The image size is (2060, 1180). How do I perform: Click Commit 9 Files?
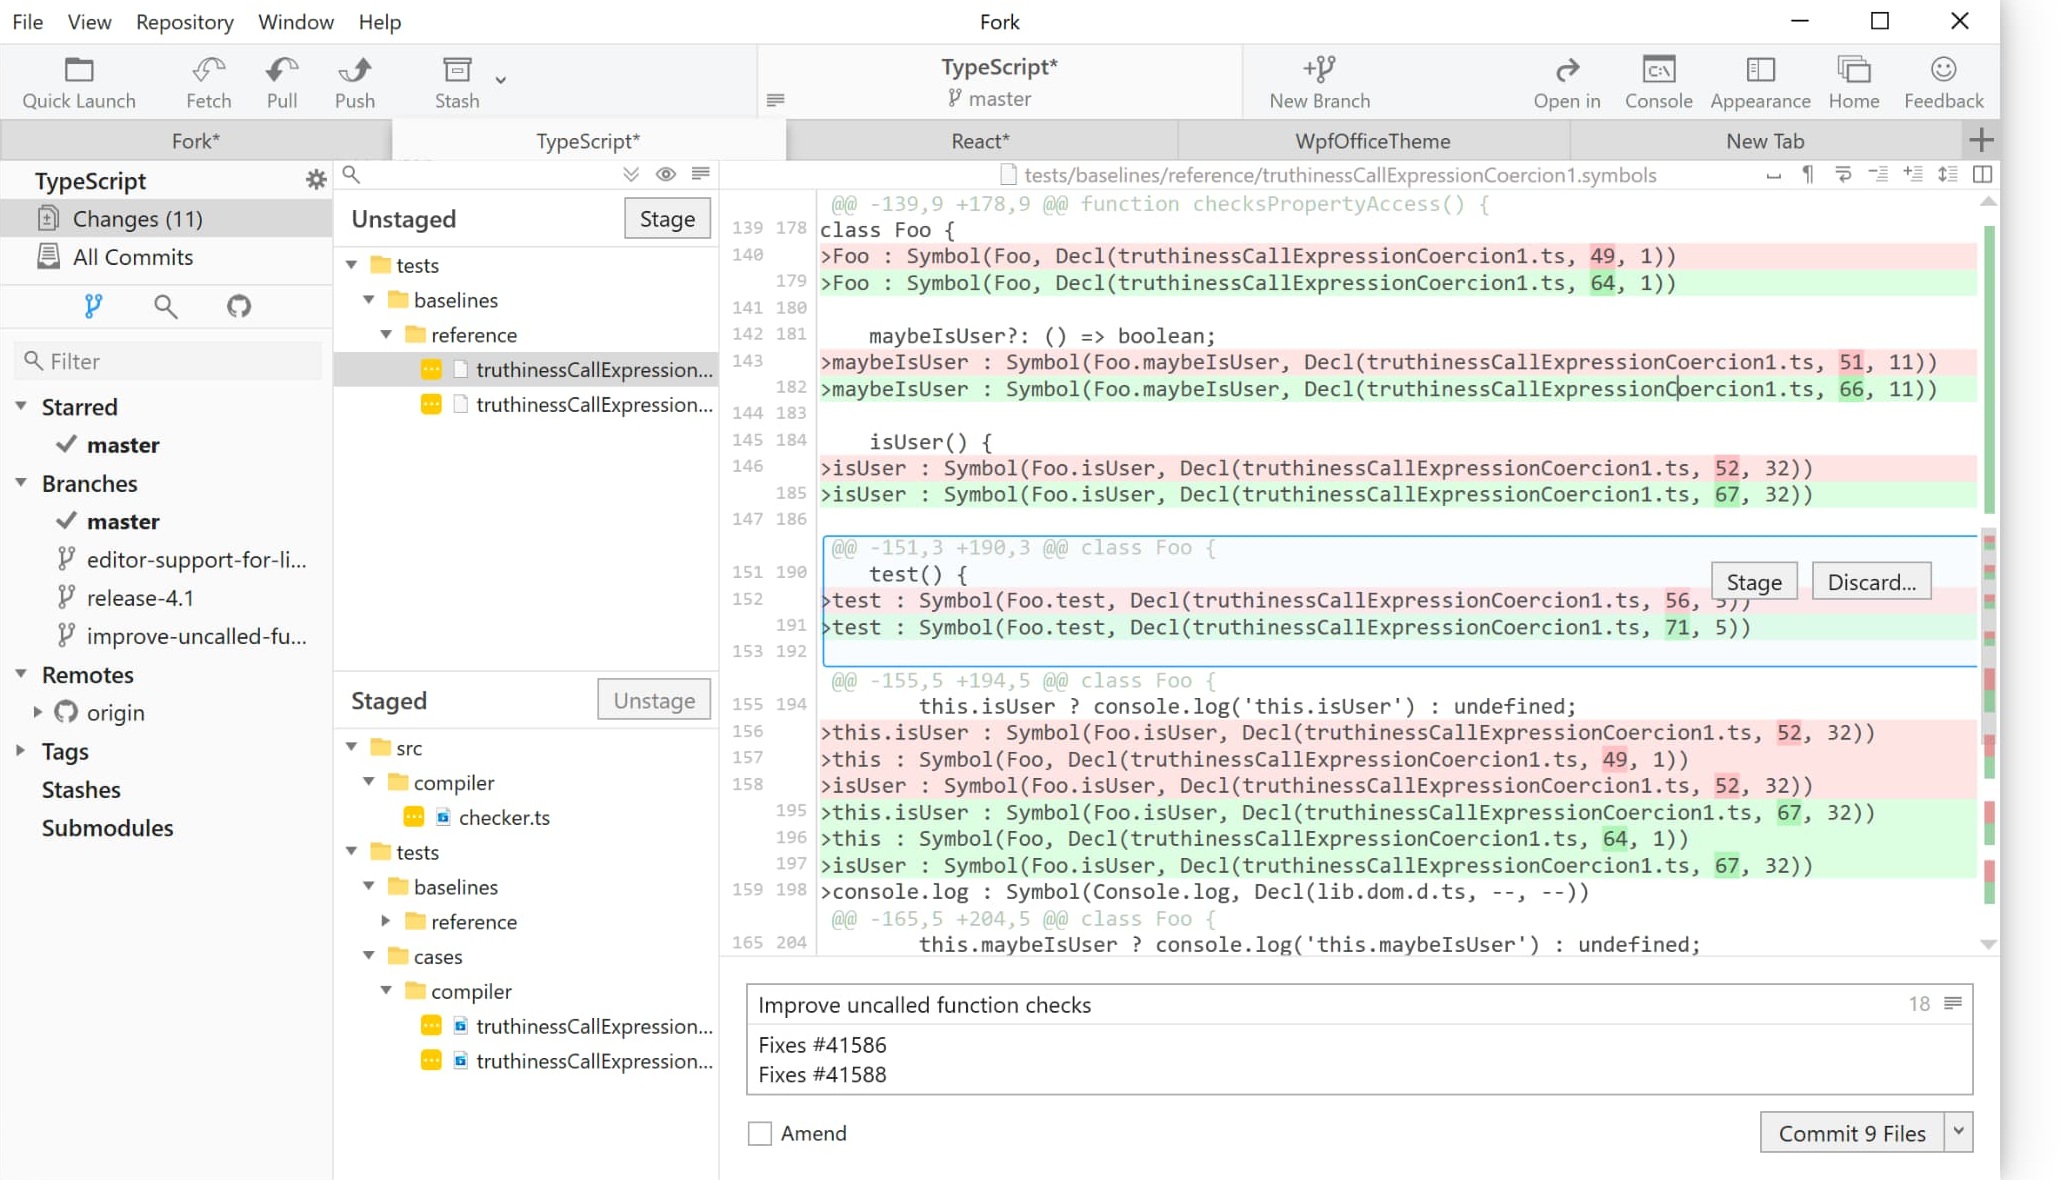[x=1851, y=1133]
